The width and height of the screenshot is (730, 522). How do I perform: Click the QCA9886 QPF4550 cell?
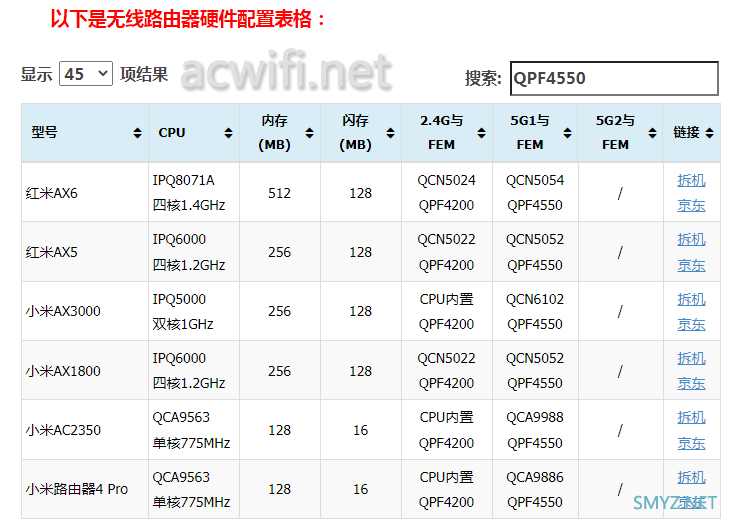[535, 489]
